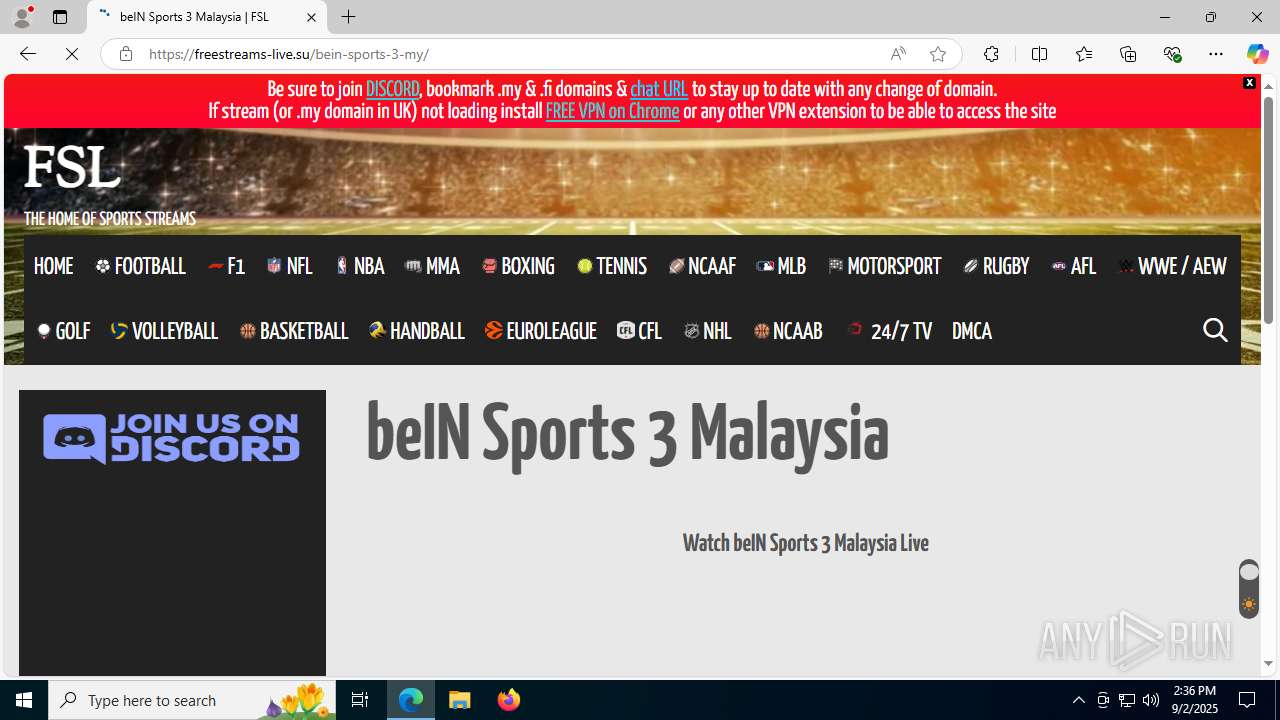Open the Windows Start menu
The image size is (1280, 720).
[x=24, y=700]
